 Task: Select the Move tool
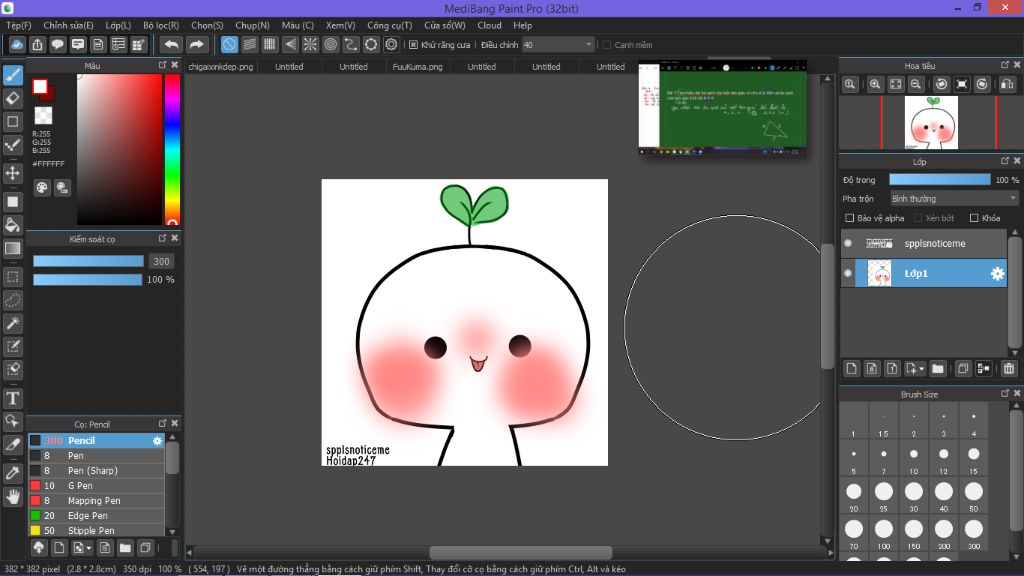click(x=13, y=173)
